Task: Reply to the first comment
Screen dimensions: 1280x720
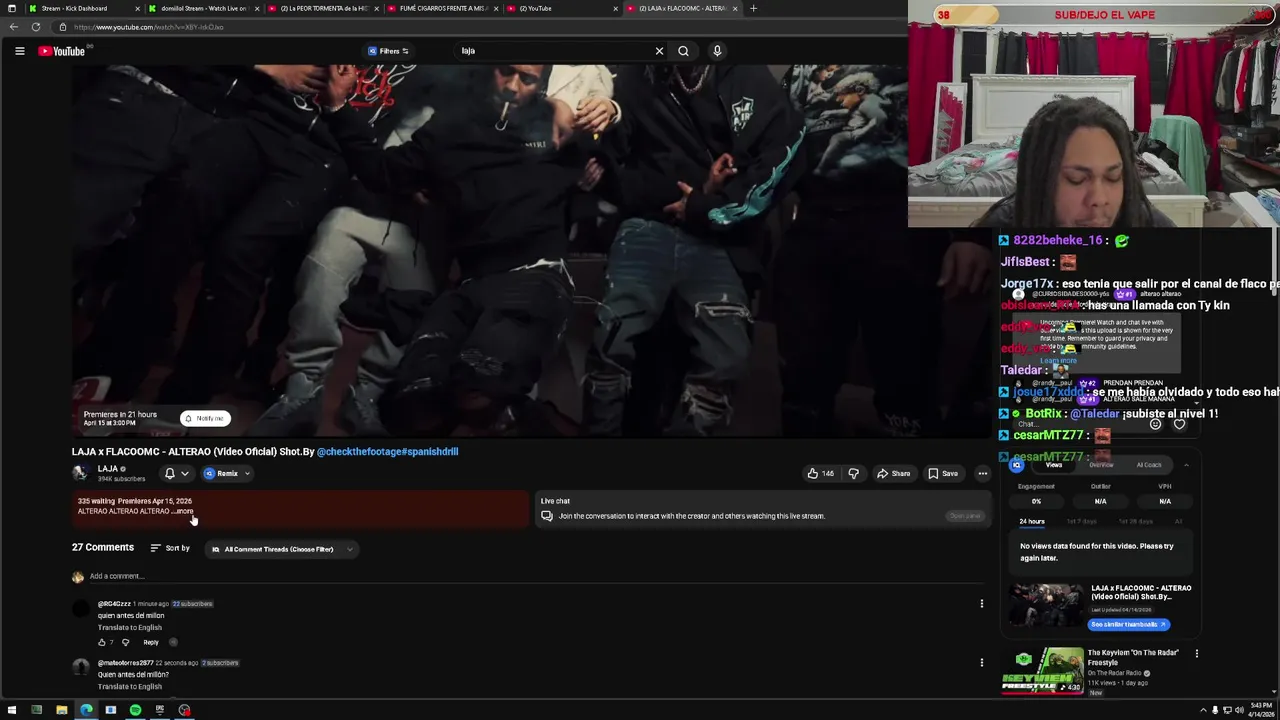Action: 151,642
